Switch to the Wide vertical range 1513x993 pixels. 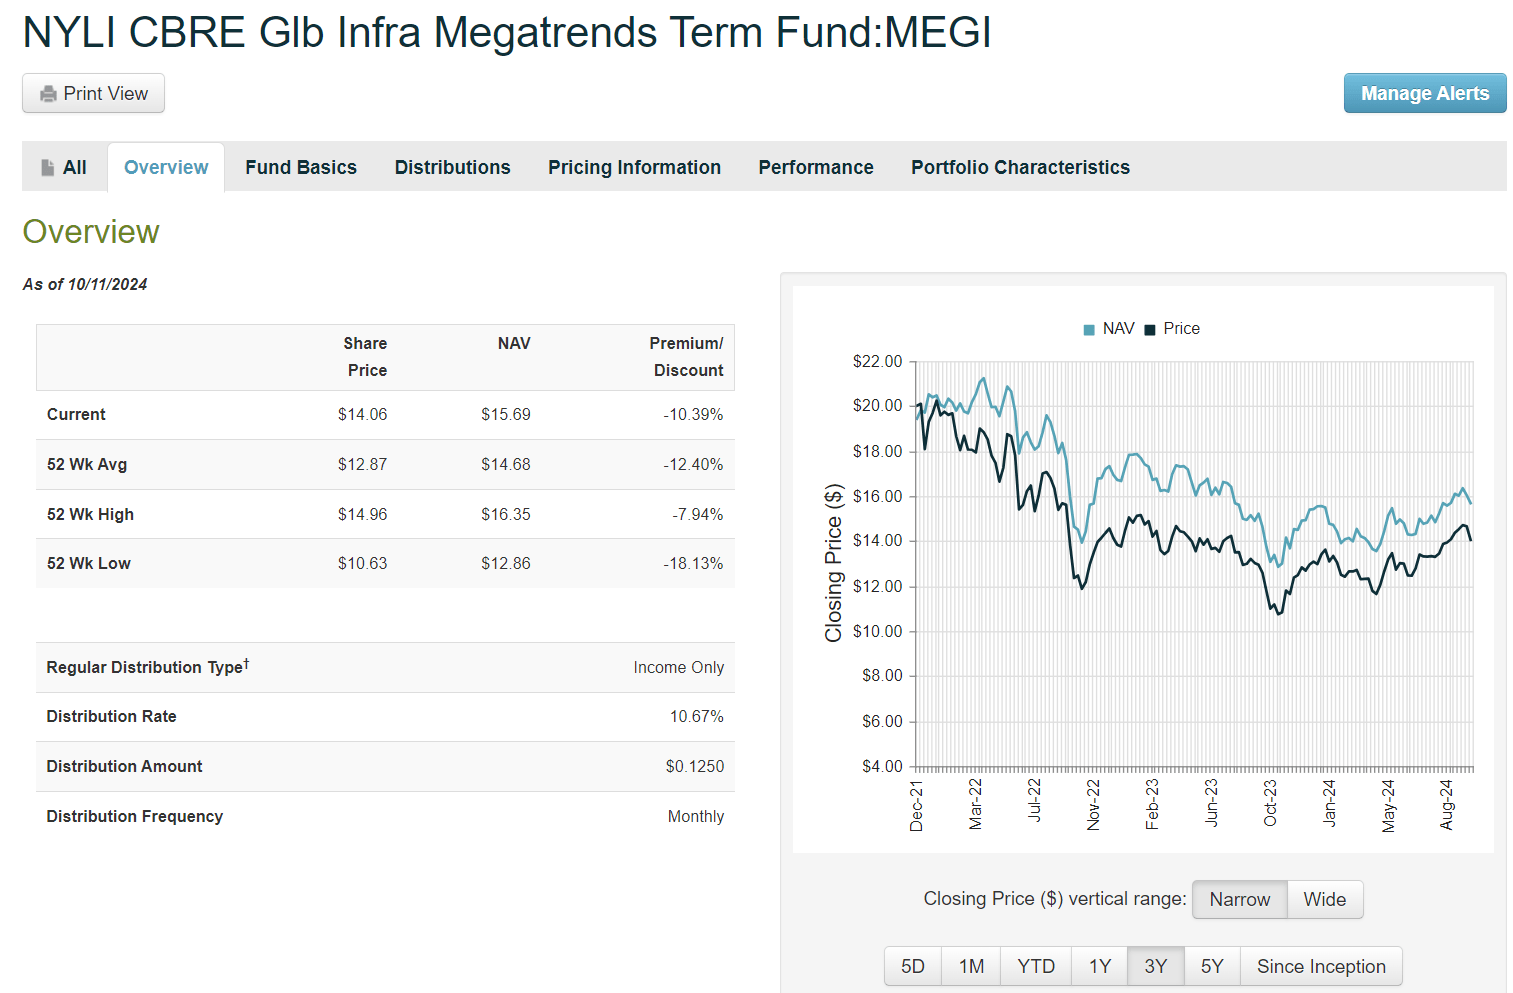click(1324, 899)
